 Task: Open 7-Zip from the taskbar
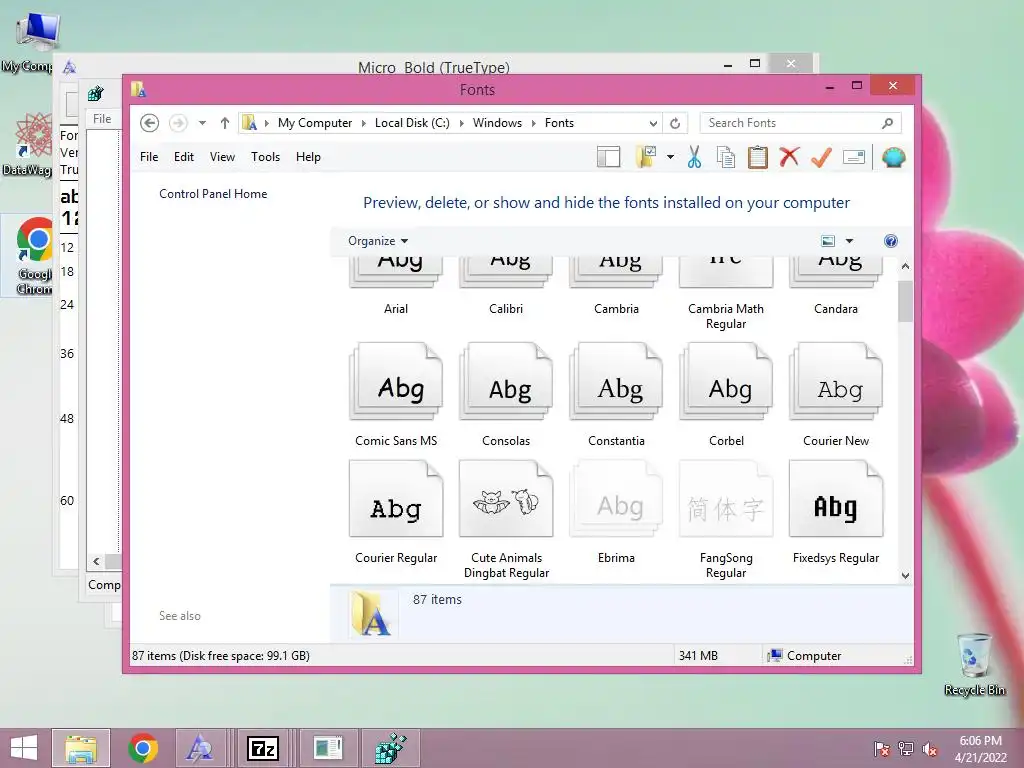[x=263, y=748]
